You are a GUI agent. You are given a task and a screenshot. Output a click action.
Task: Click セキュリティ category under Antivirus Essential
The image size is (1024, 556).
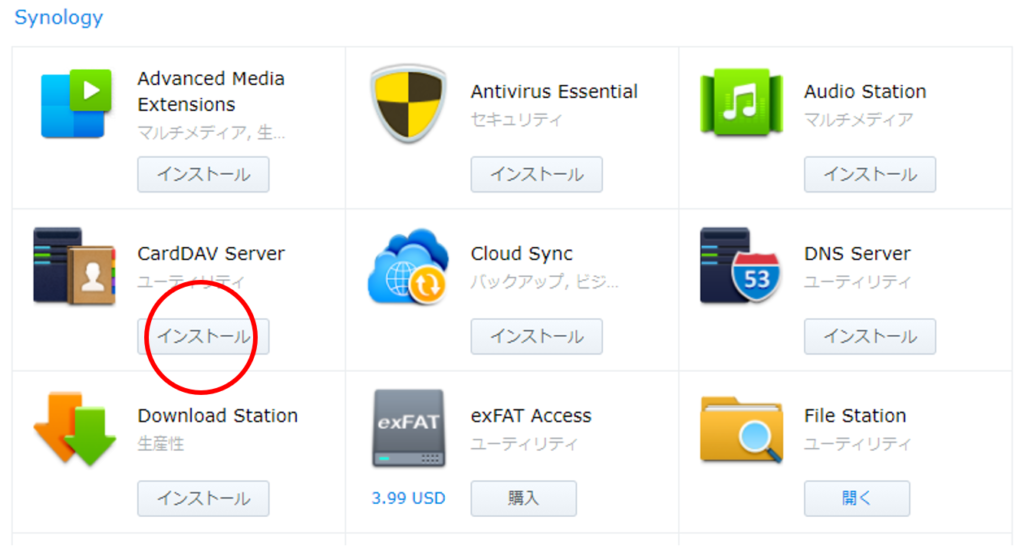pos(516,120)
